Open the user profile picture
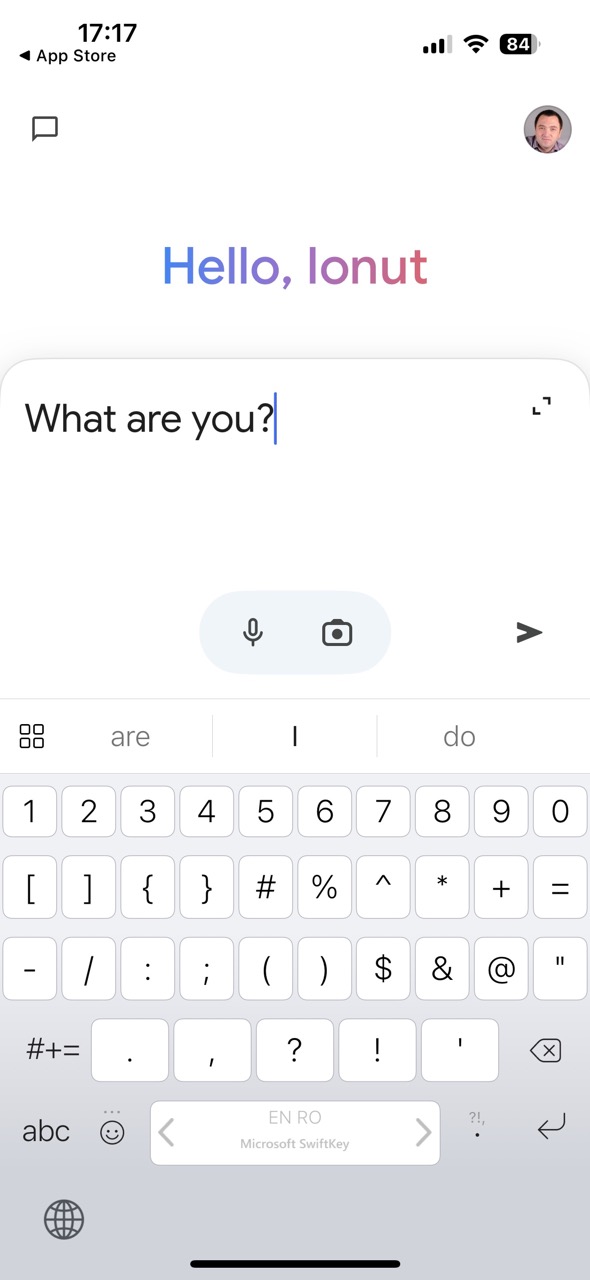 (547, 129)
